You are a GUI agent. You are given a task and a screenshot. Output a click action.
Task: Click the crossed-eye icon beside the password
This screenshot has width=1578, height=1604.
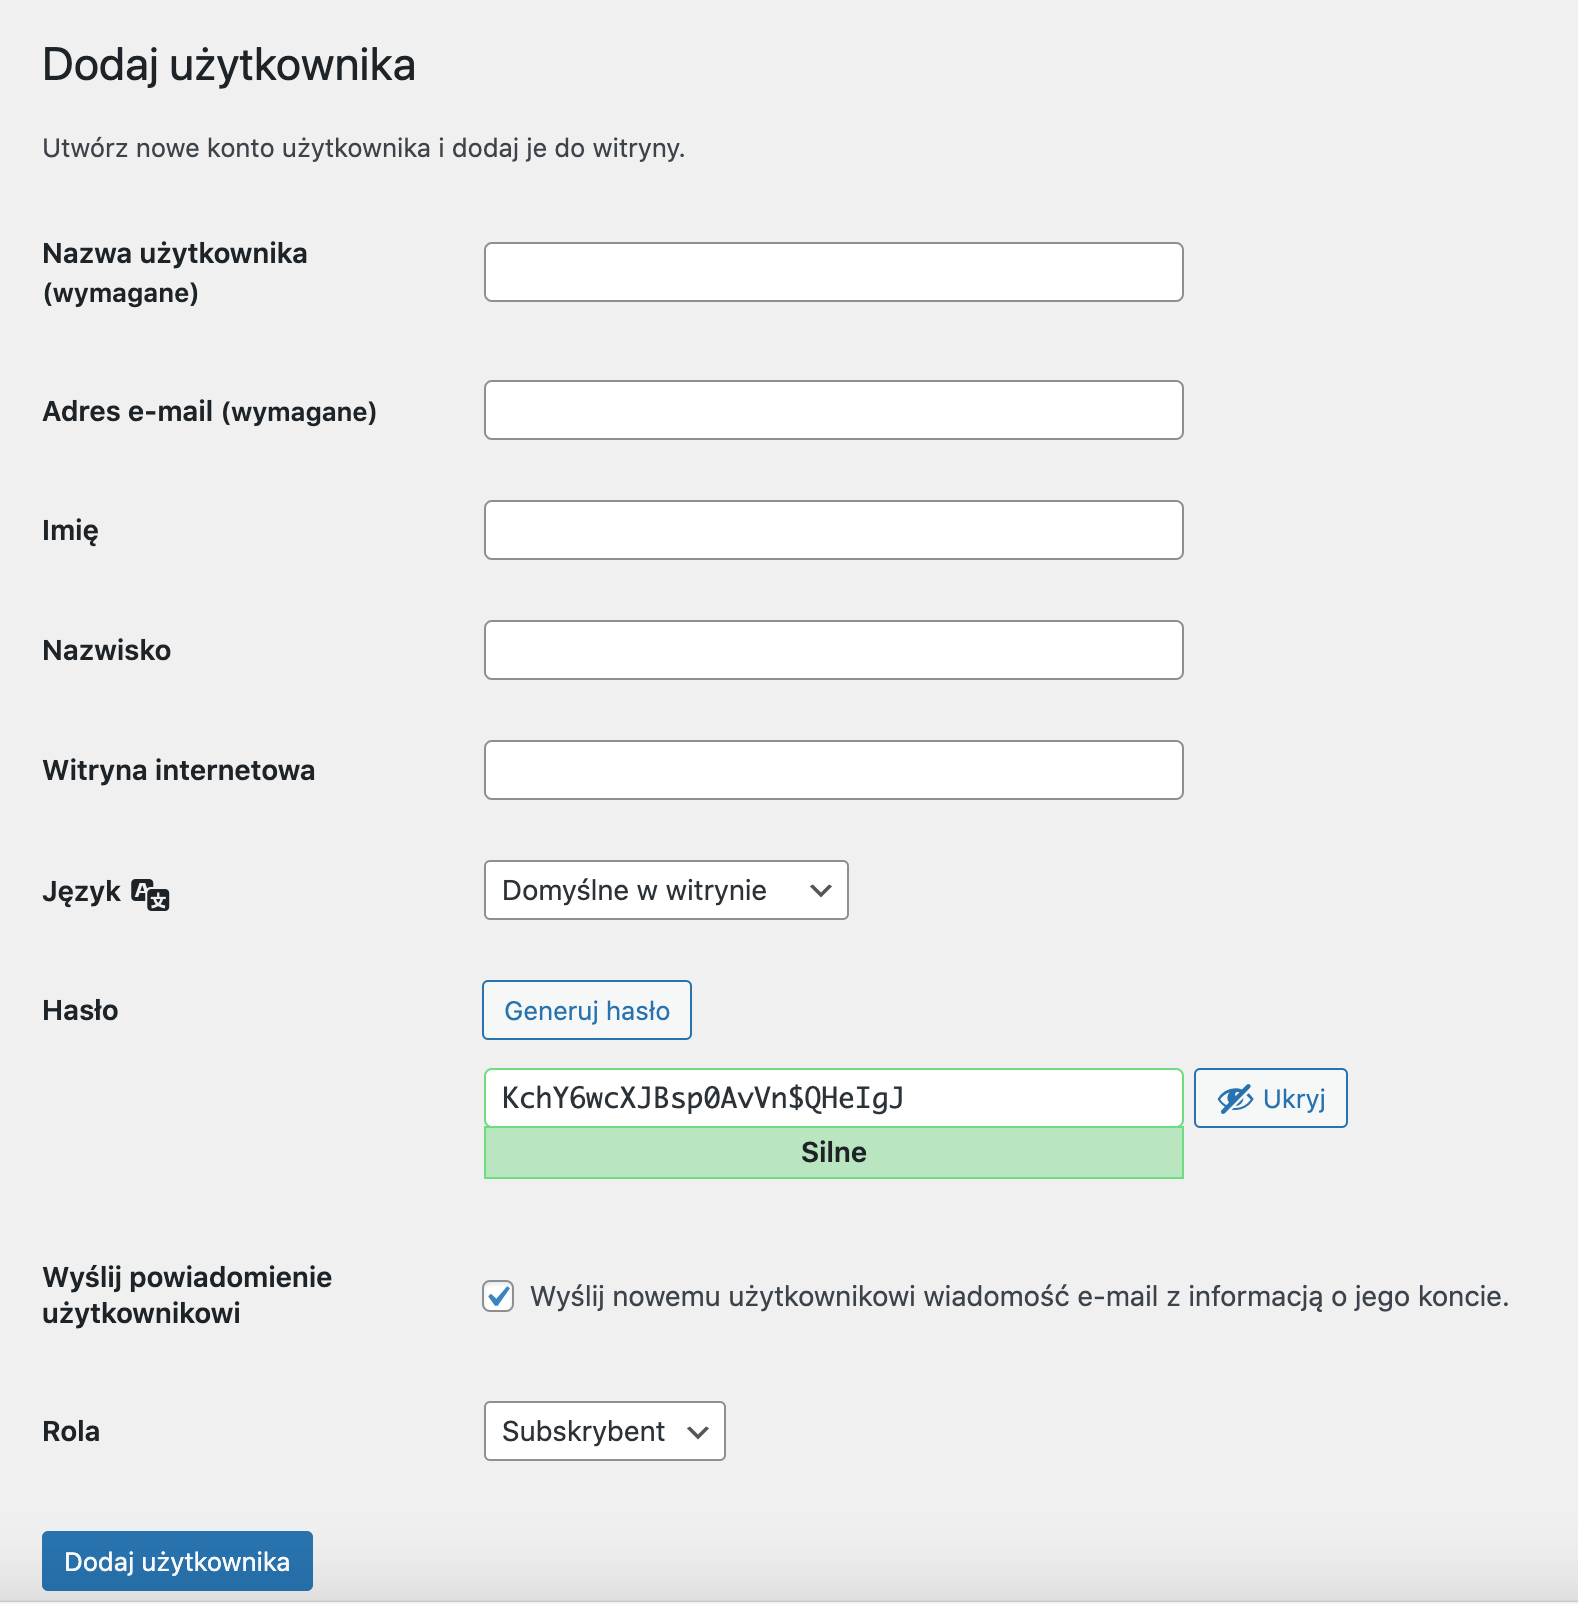[1235, 1099]
